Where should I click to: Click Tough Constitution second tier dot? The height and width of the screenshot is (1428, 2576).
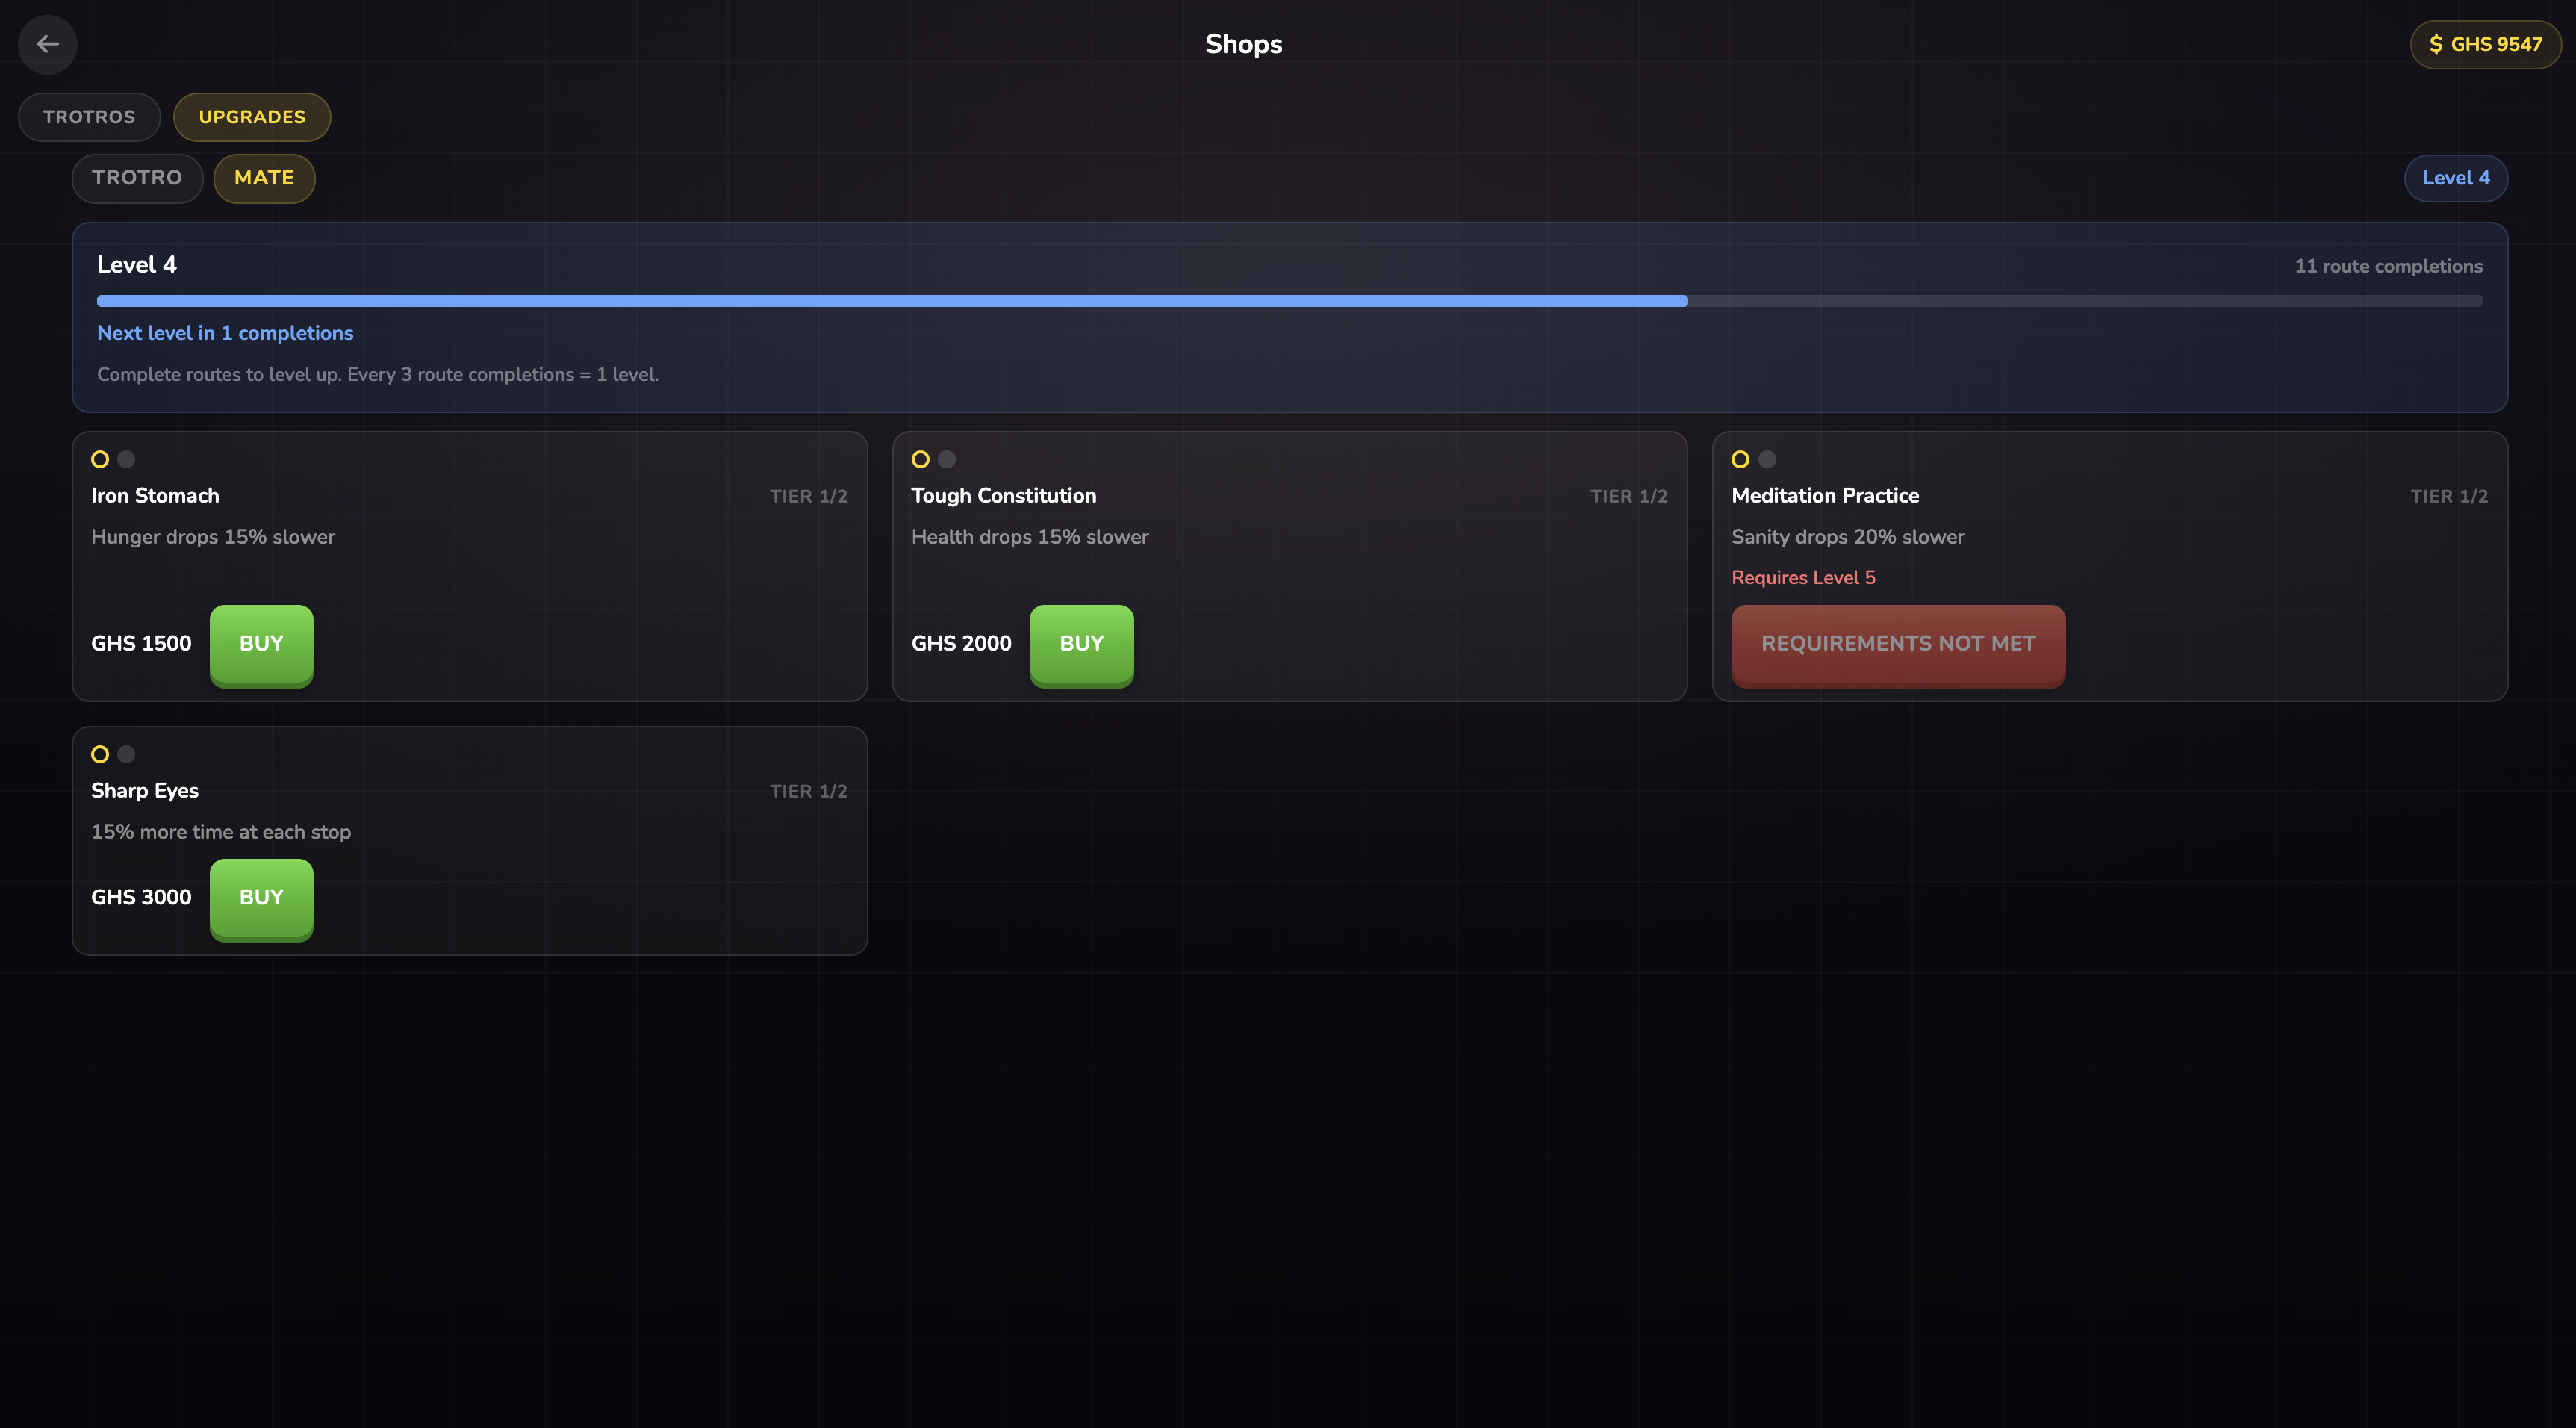coord(946,459)
